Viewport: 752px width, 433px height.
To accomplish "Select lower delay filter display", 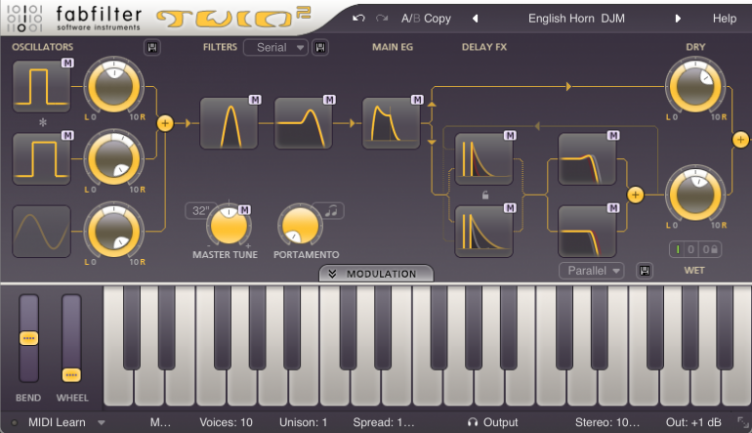I will coord(587,231).
